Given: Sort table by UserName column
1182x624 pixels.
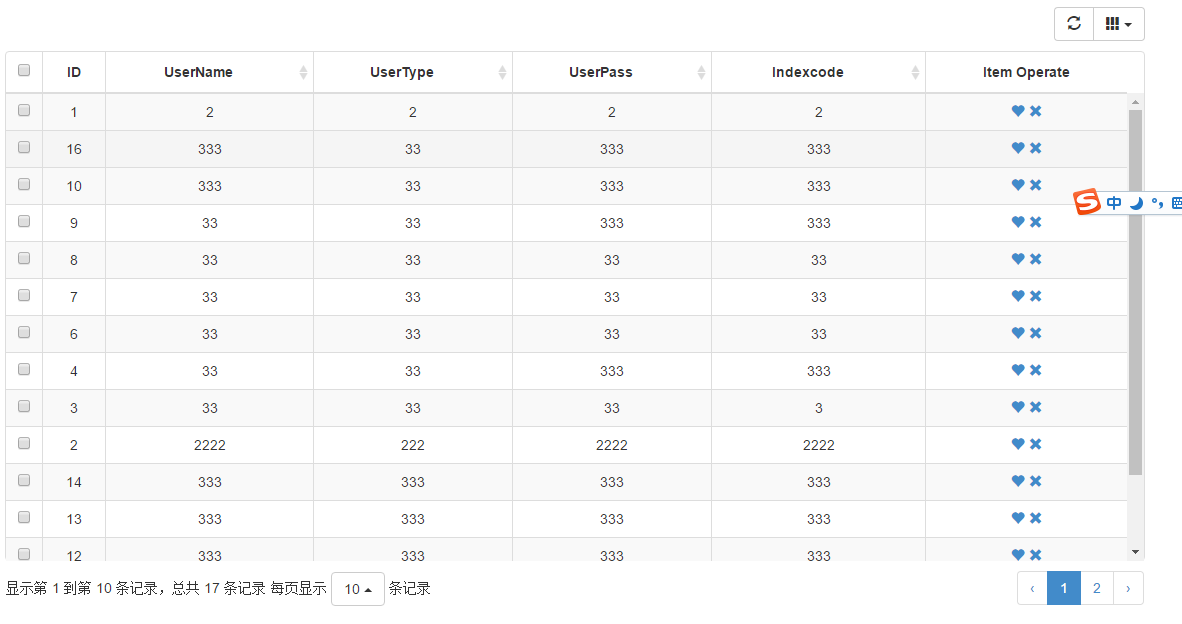Looking at the screenshot, I should pyautogui.click(x=209, y=72).
